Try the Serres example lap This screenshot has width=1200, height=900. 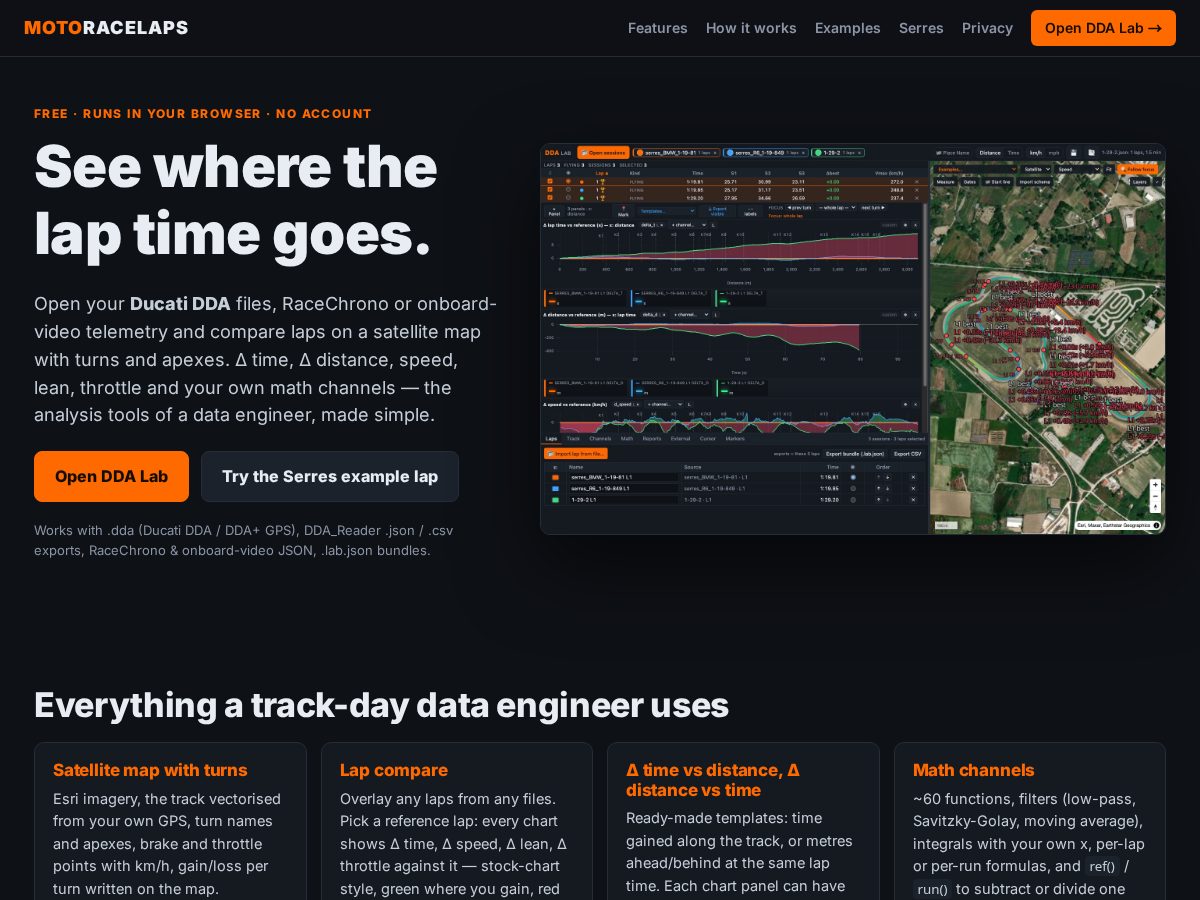[330, 476]
